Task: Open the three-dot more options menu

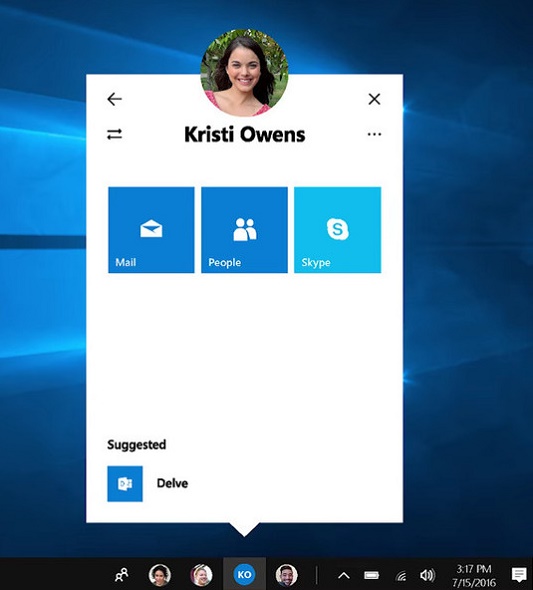Action: [374, 134]
